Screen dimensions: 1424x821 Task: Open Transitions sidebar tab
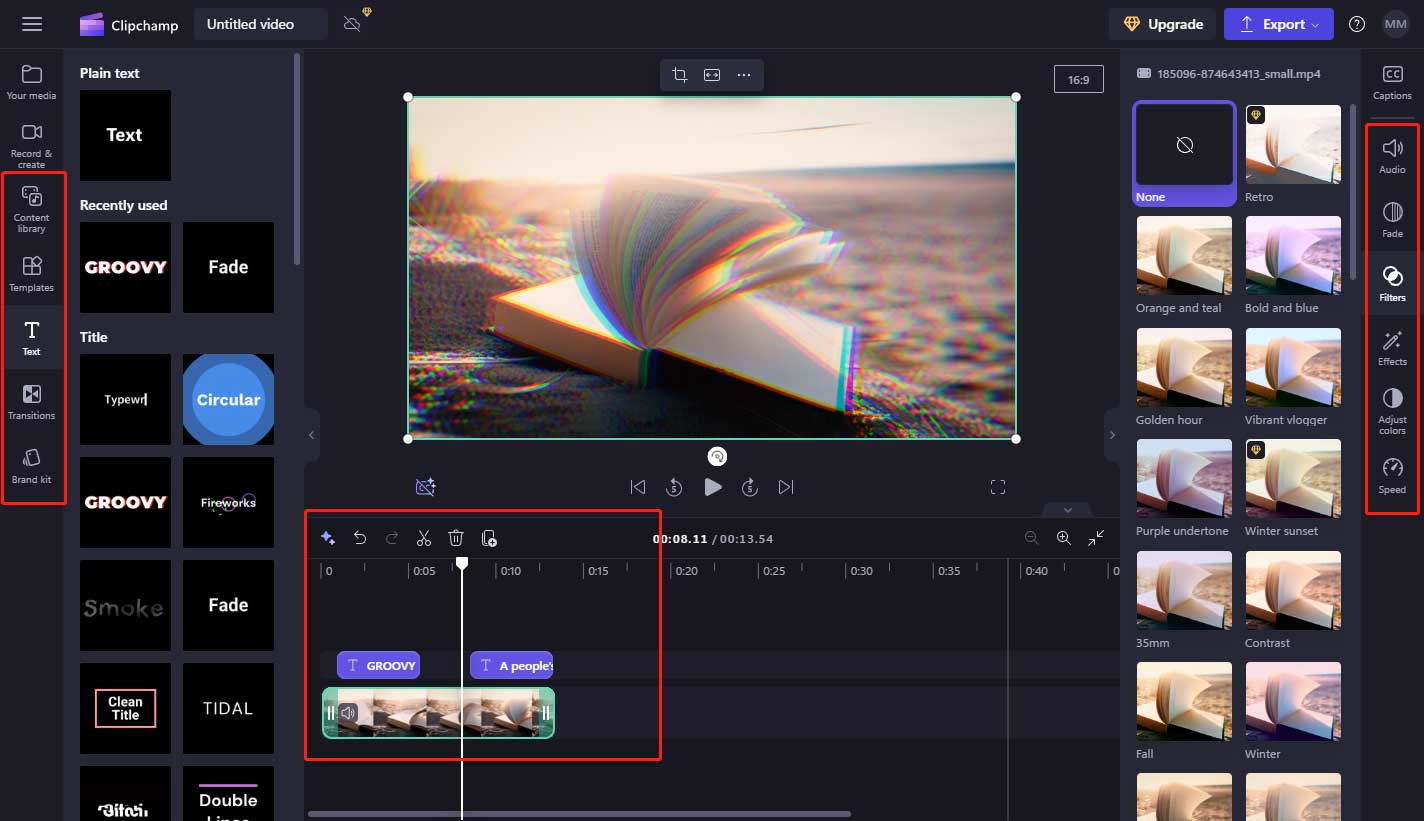coord(31,402)
